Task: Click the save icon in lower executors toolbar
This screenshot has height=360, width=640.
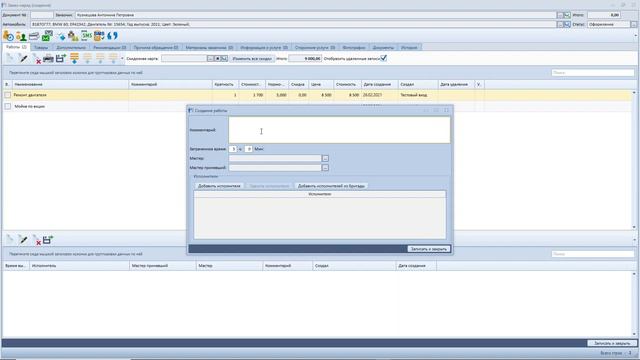Action: tap(48, 240)
